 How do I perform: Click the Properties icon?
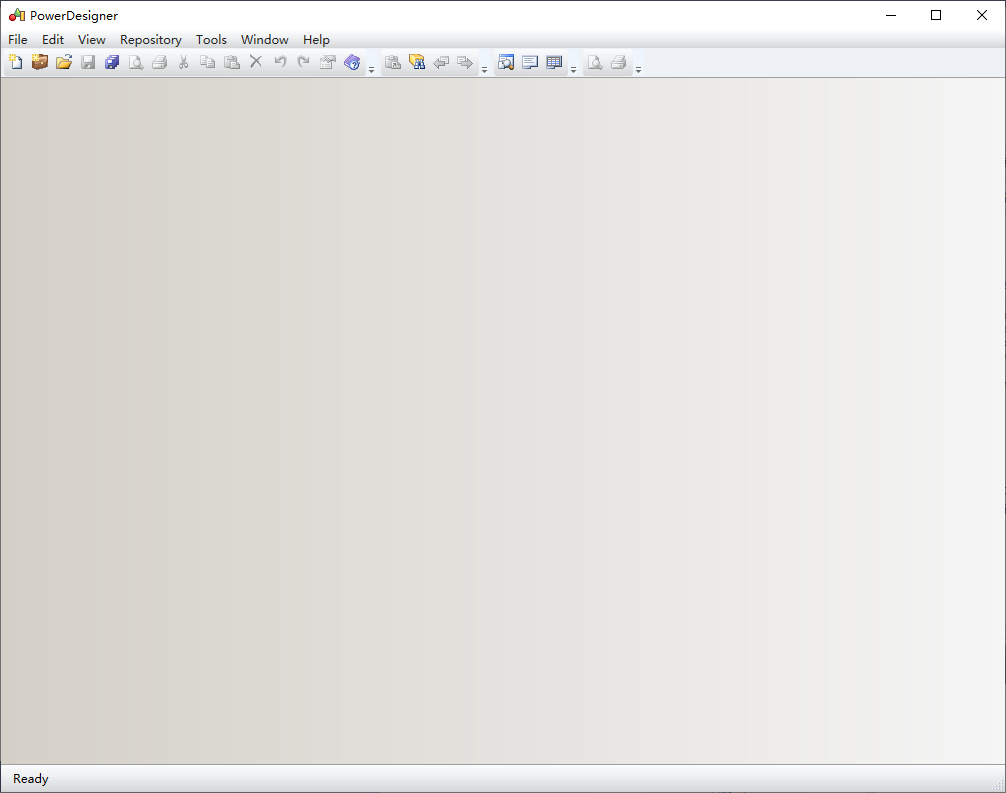328,62
